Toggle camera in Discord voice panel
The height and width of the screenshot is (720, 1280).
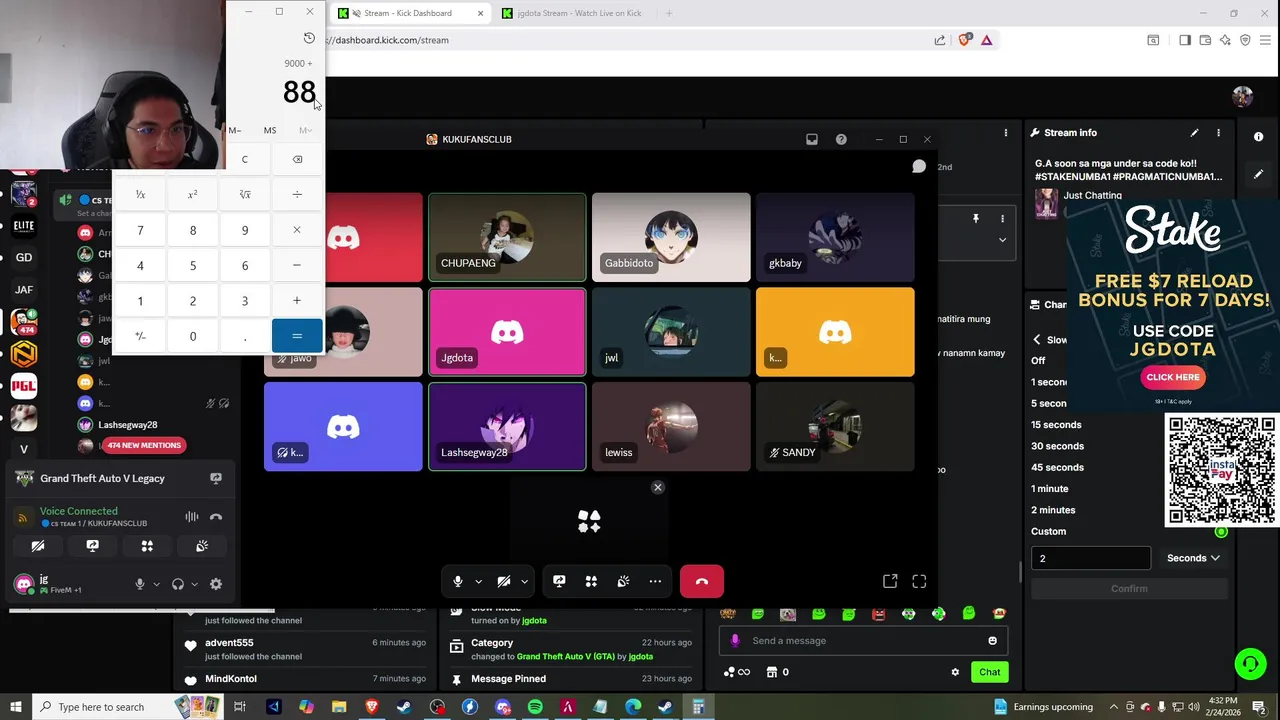point(38,546)
